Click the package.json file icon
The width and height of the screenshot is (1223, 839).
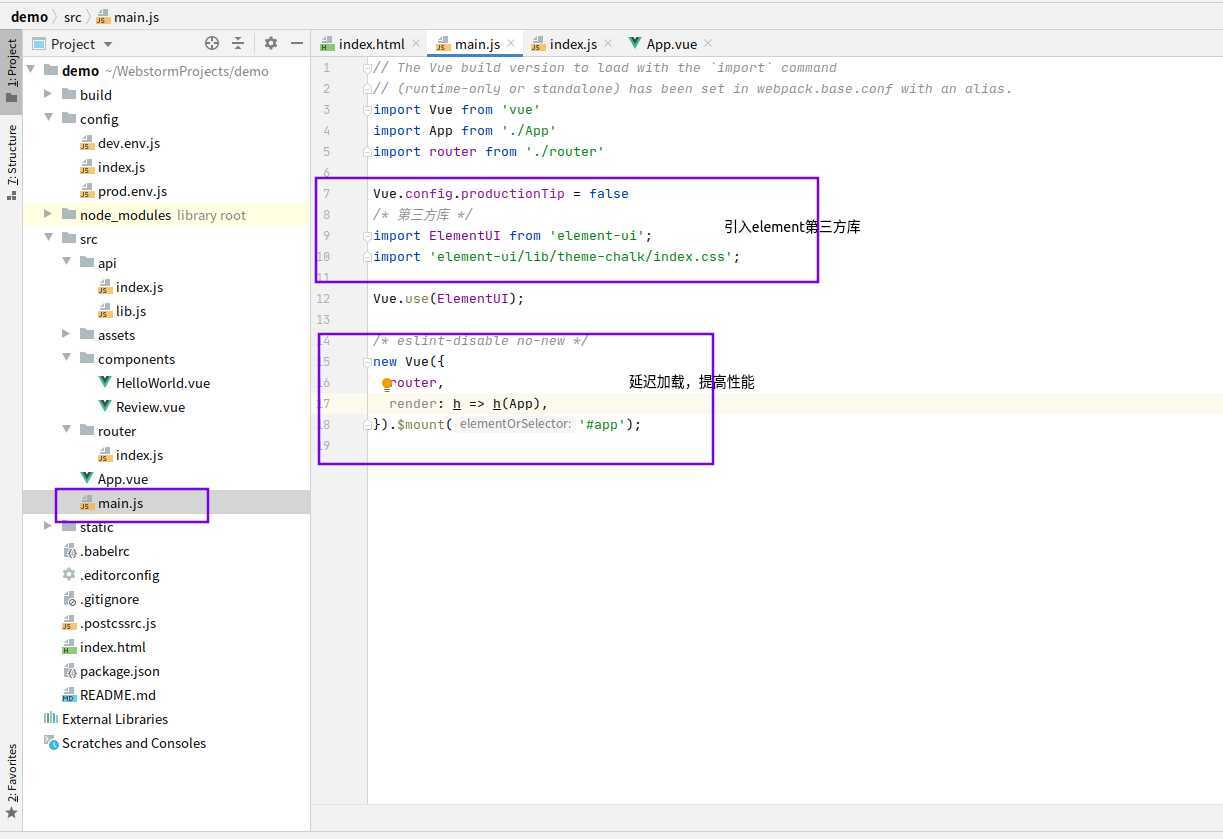69,671
